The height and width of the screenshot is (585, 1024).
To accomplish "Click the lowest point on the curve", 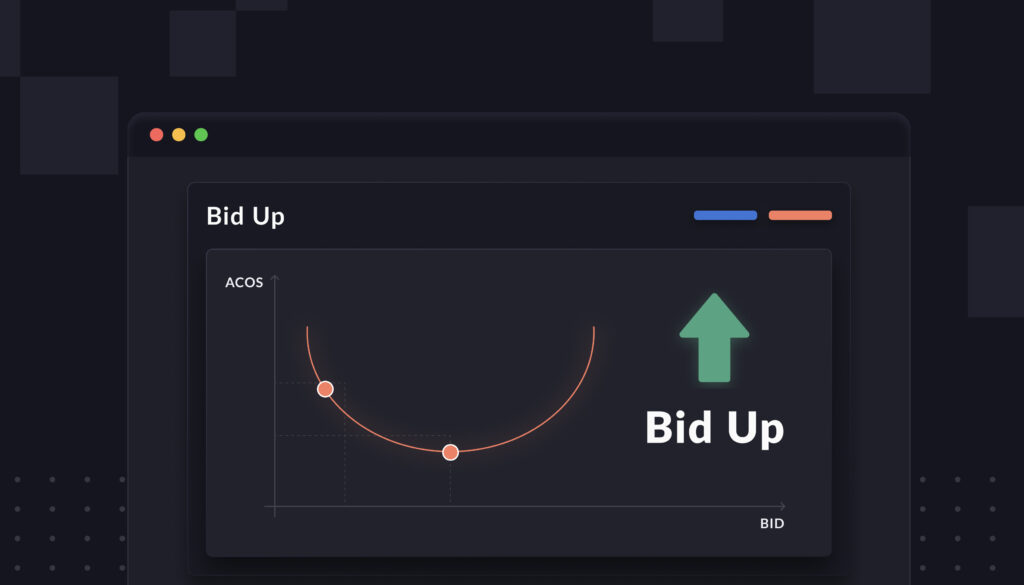I will click(451, 452).
